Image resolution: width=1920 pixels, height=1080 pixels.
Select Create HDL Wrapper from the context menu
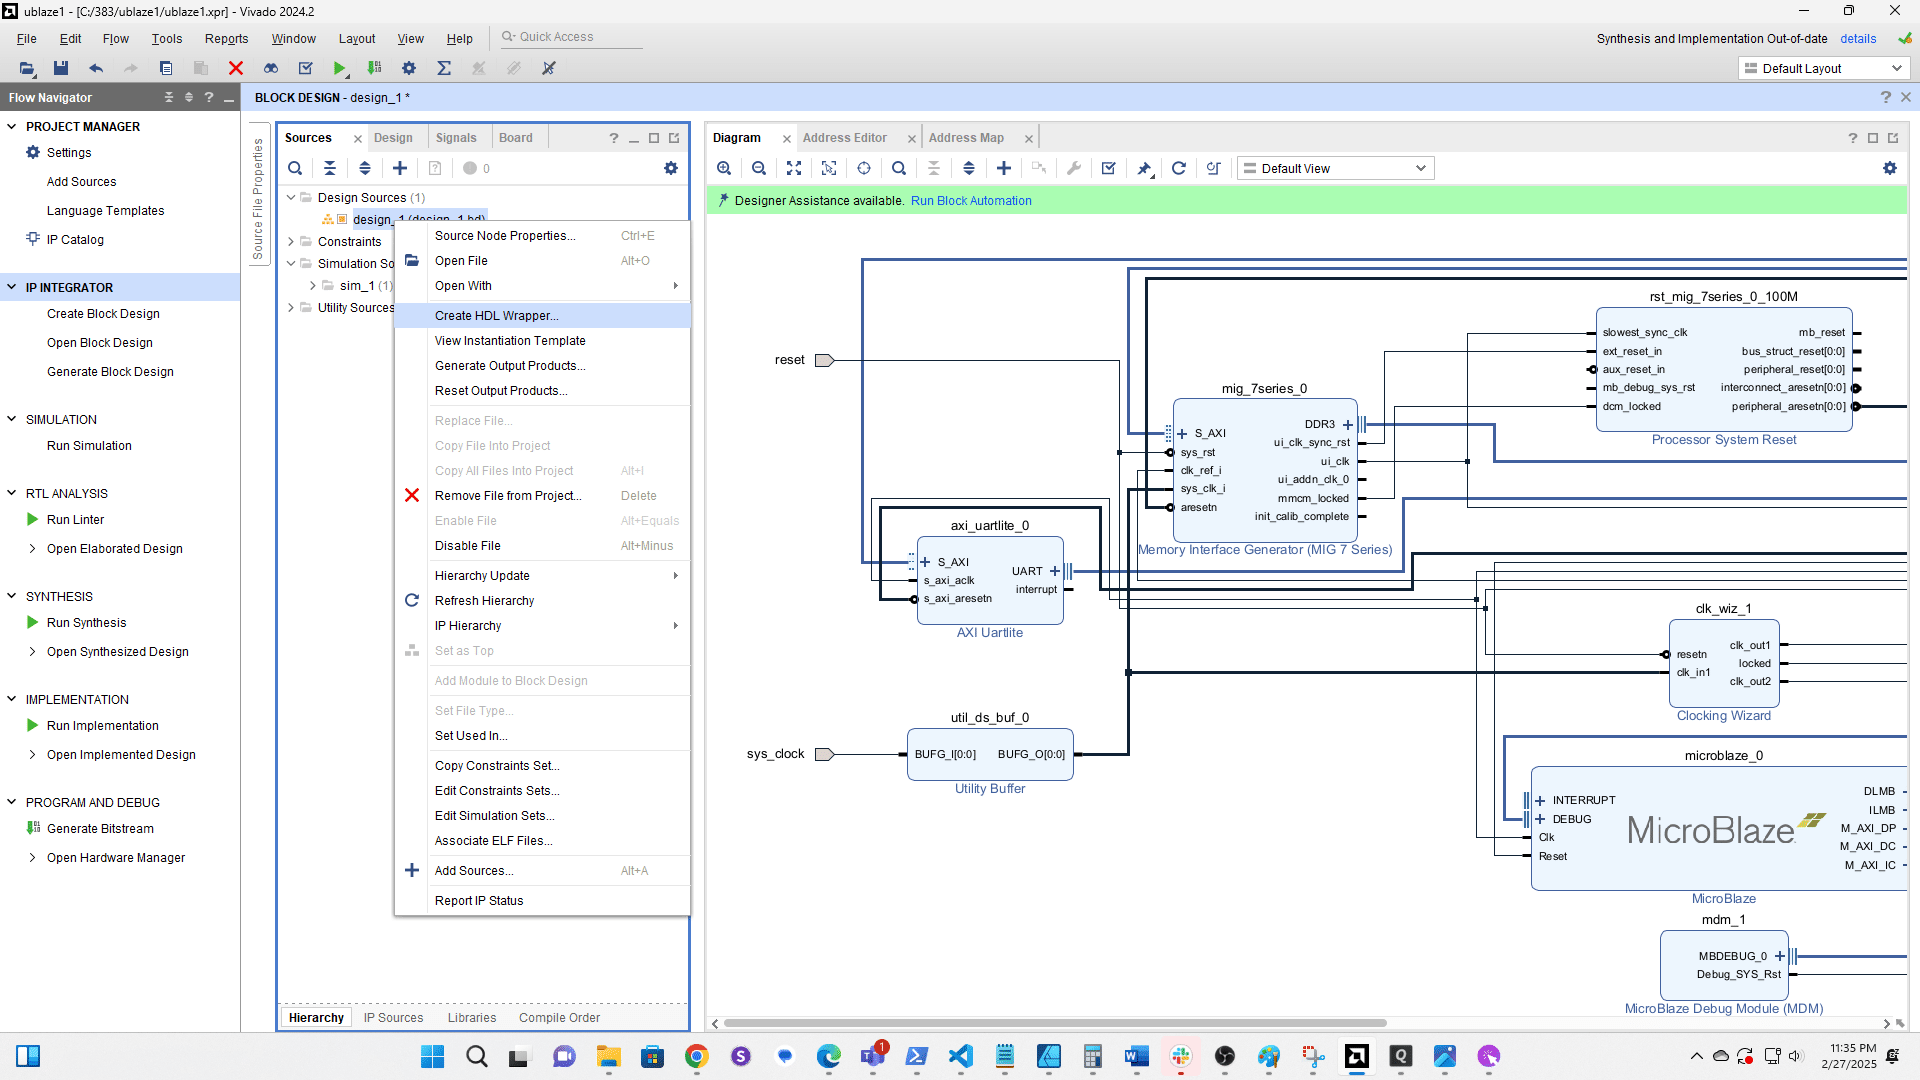click(x=497, y=315)
